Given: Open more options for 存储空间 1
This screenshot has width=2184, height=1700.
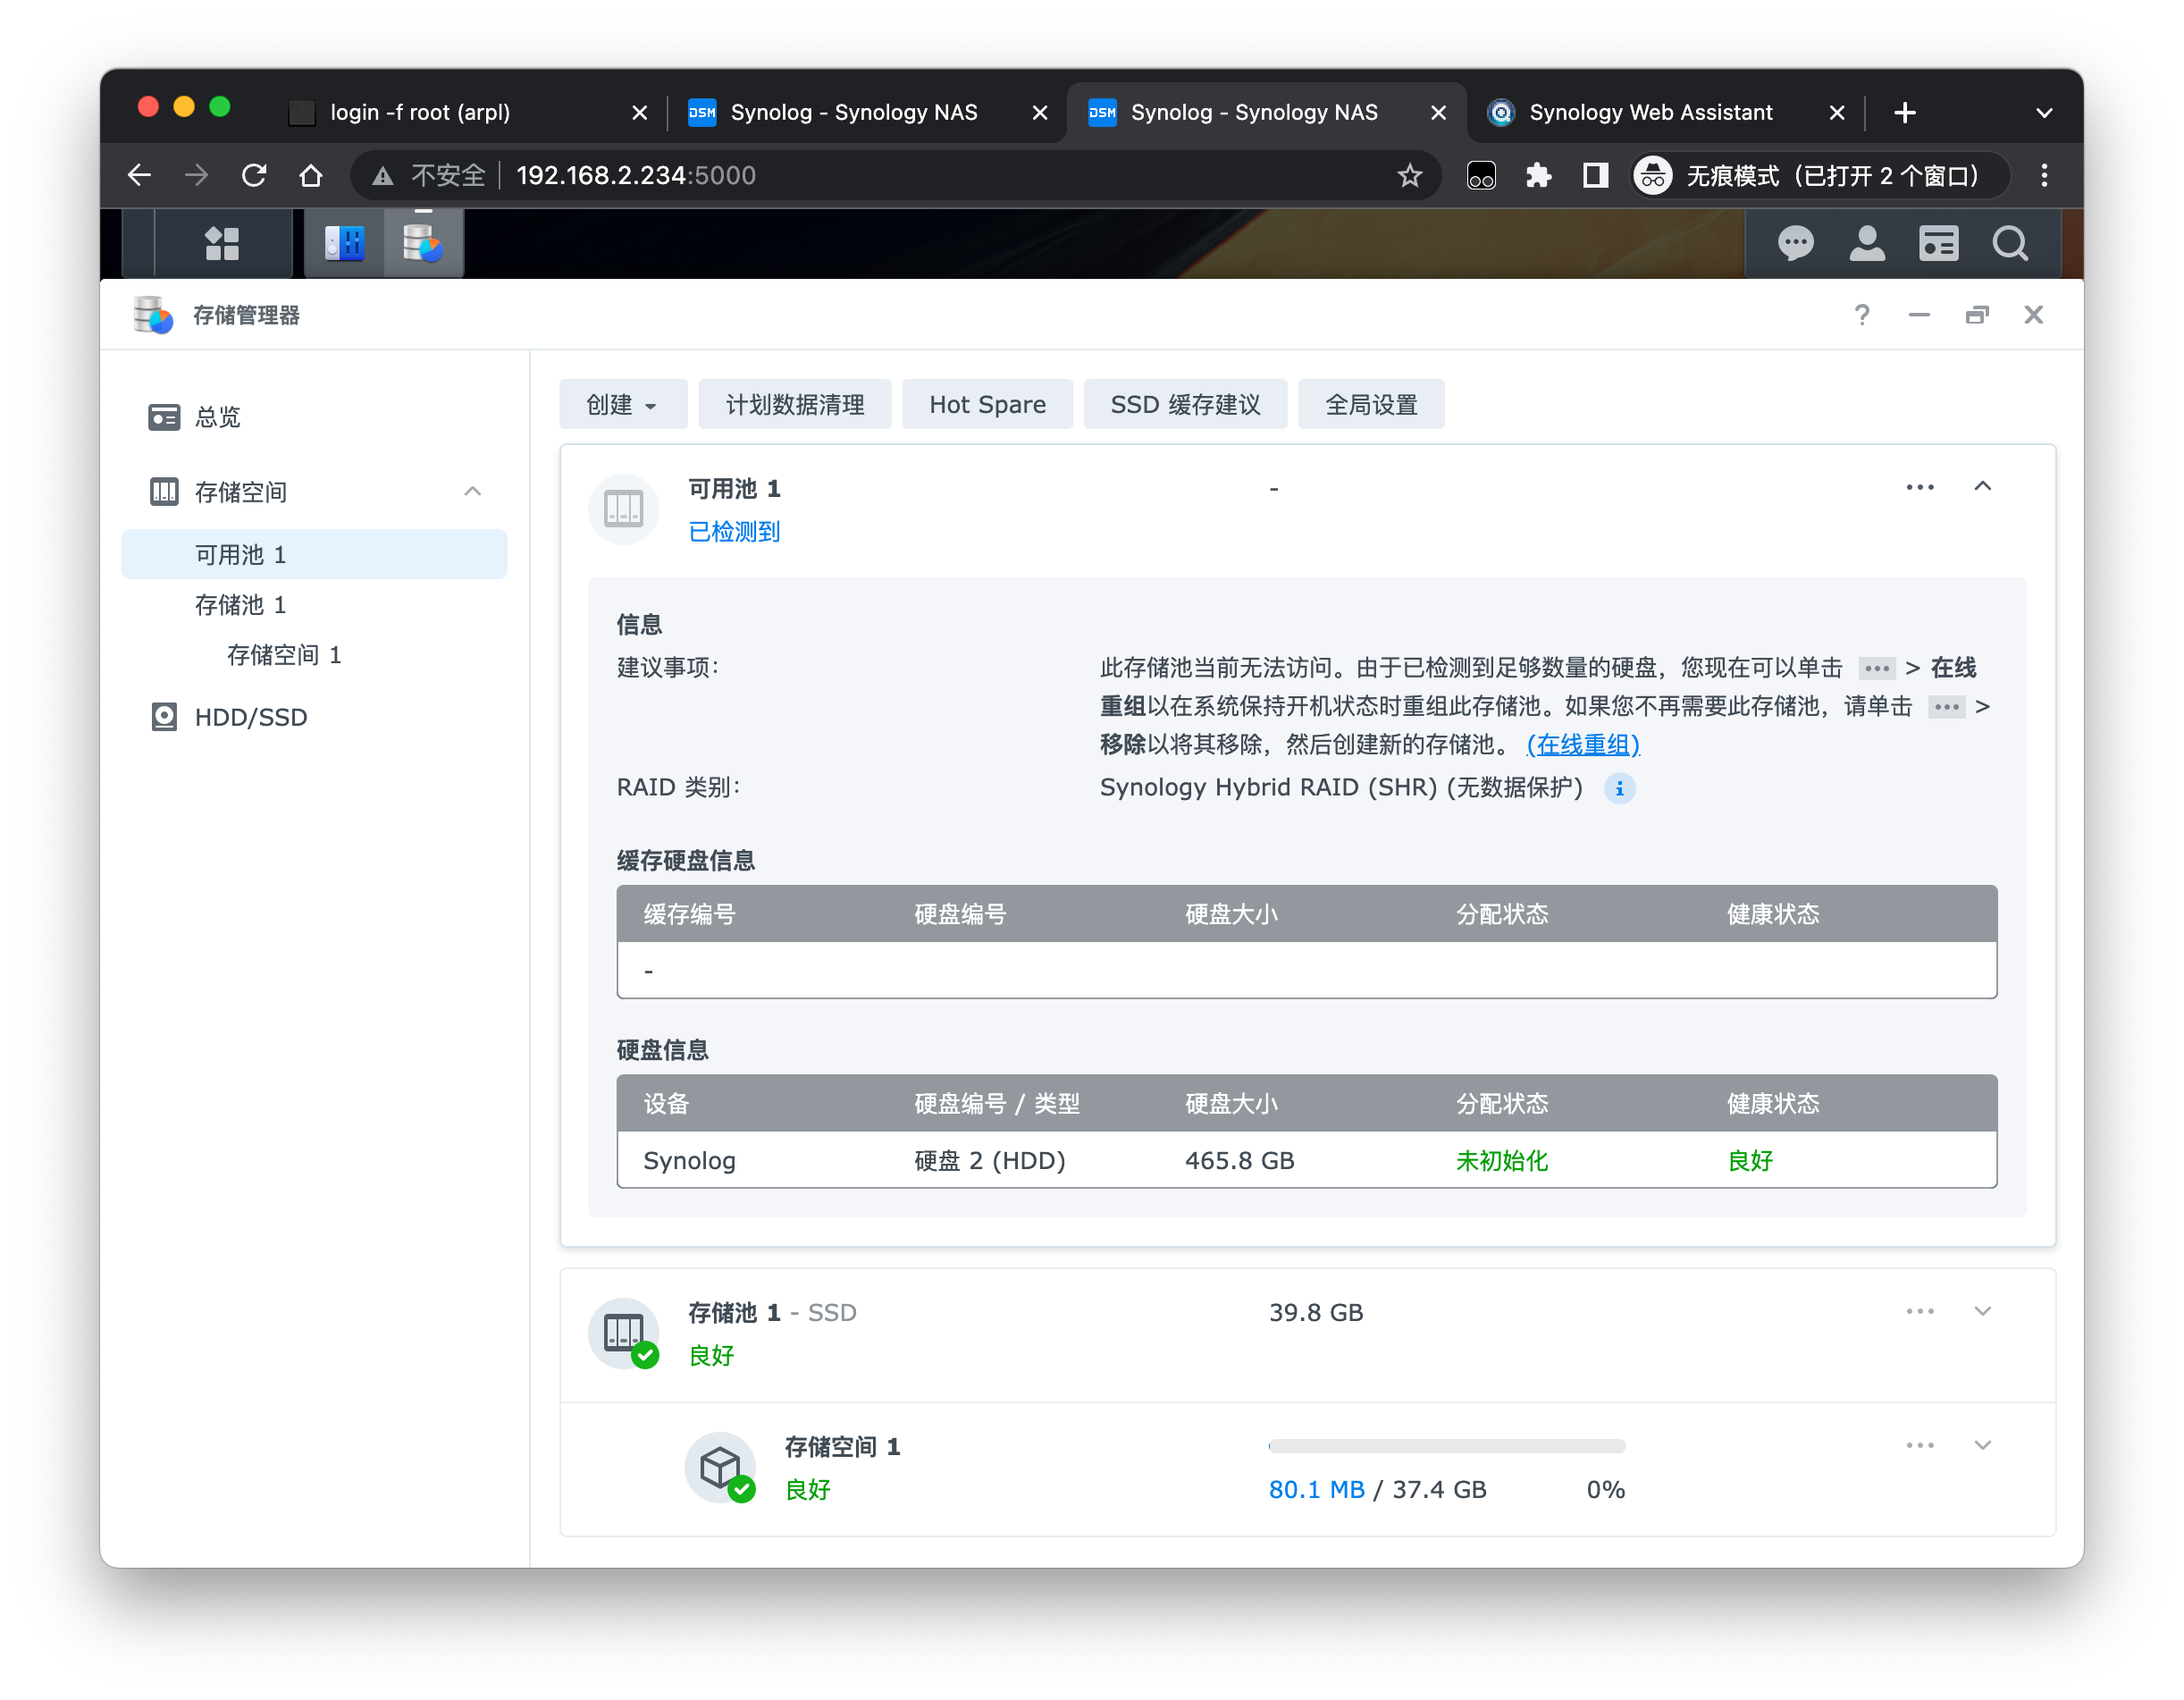Looking at the screenshot, I should pyautogui.click(x=1919, y=1445).
